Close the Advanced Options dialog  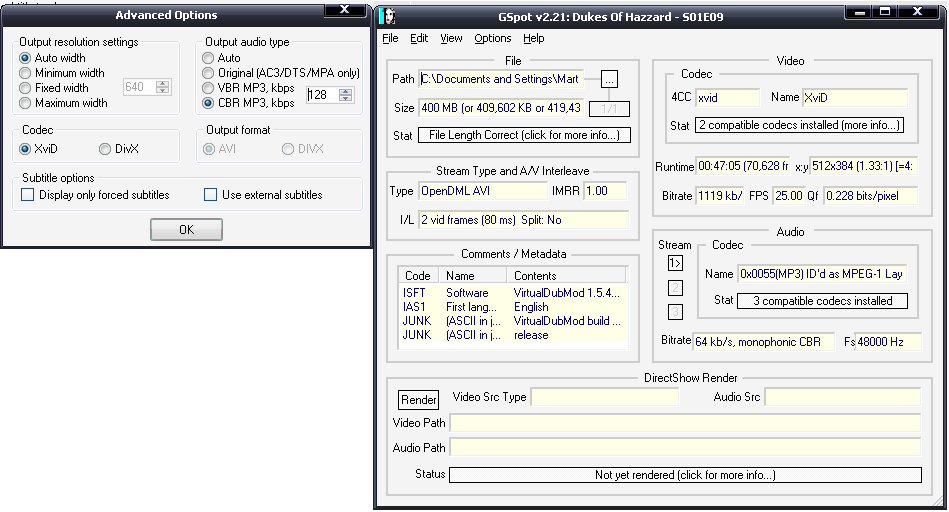pos(345,9)
